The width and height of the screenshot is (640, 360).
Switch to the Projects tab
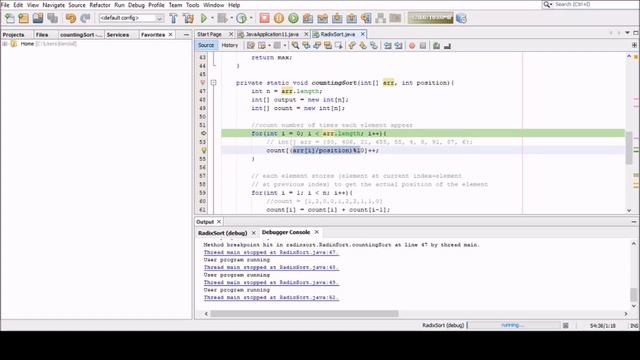13,35
